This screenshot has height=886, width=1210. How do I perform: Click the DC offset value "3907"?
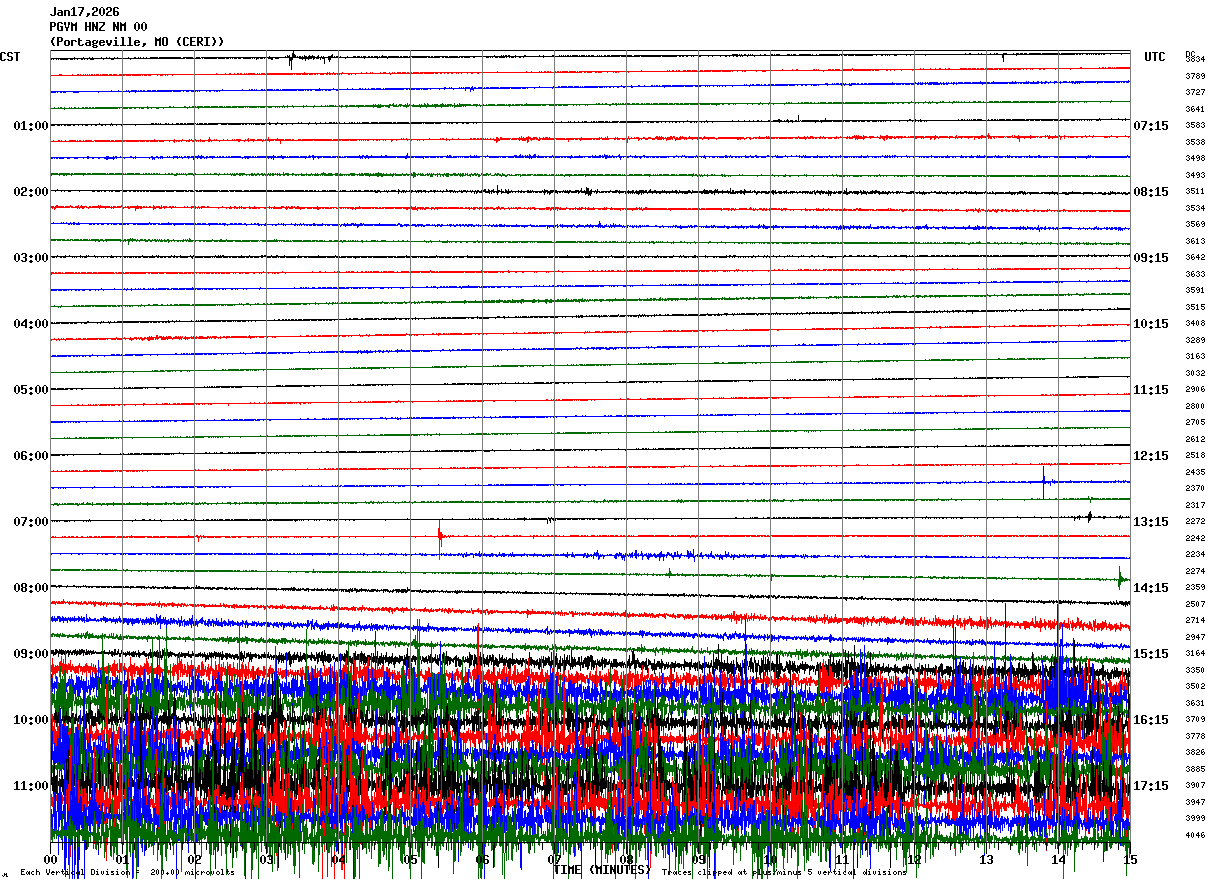1195,785
